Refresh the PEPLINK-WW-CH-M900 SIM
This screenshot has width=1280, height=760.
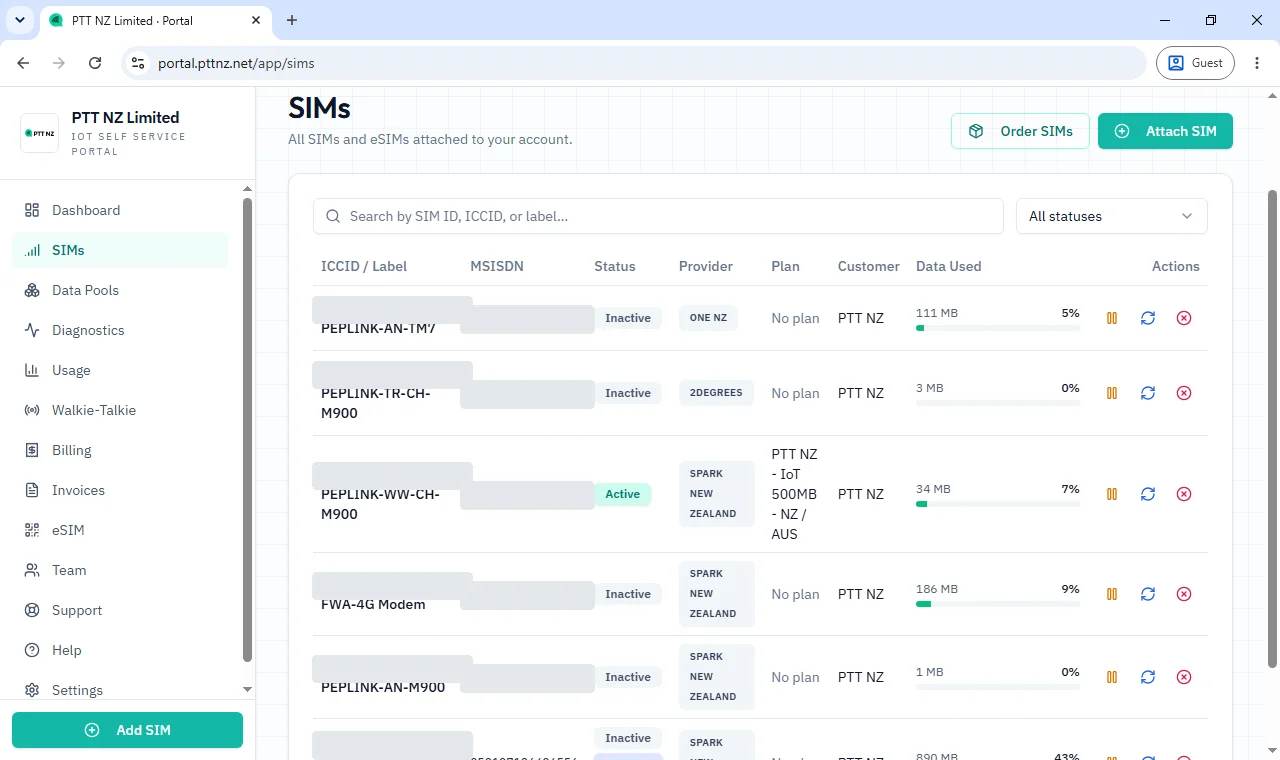[x=1148, y=494]
